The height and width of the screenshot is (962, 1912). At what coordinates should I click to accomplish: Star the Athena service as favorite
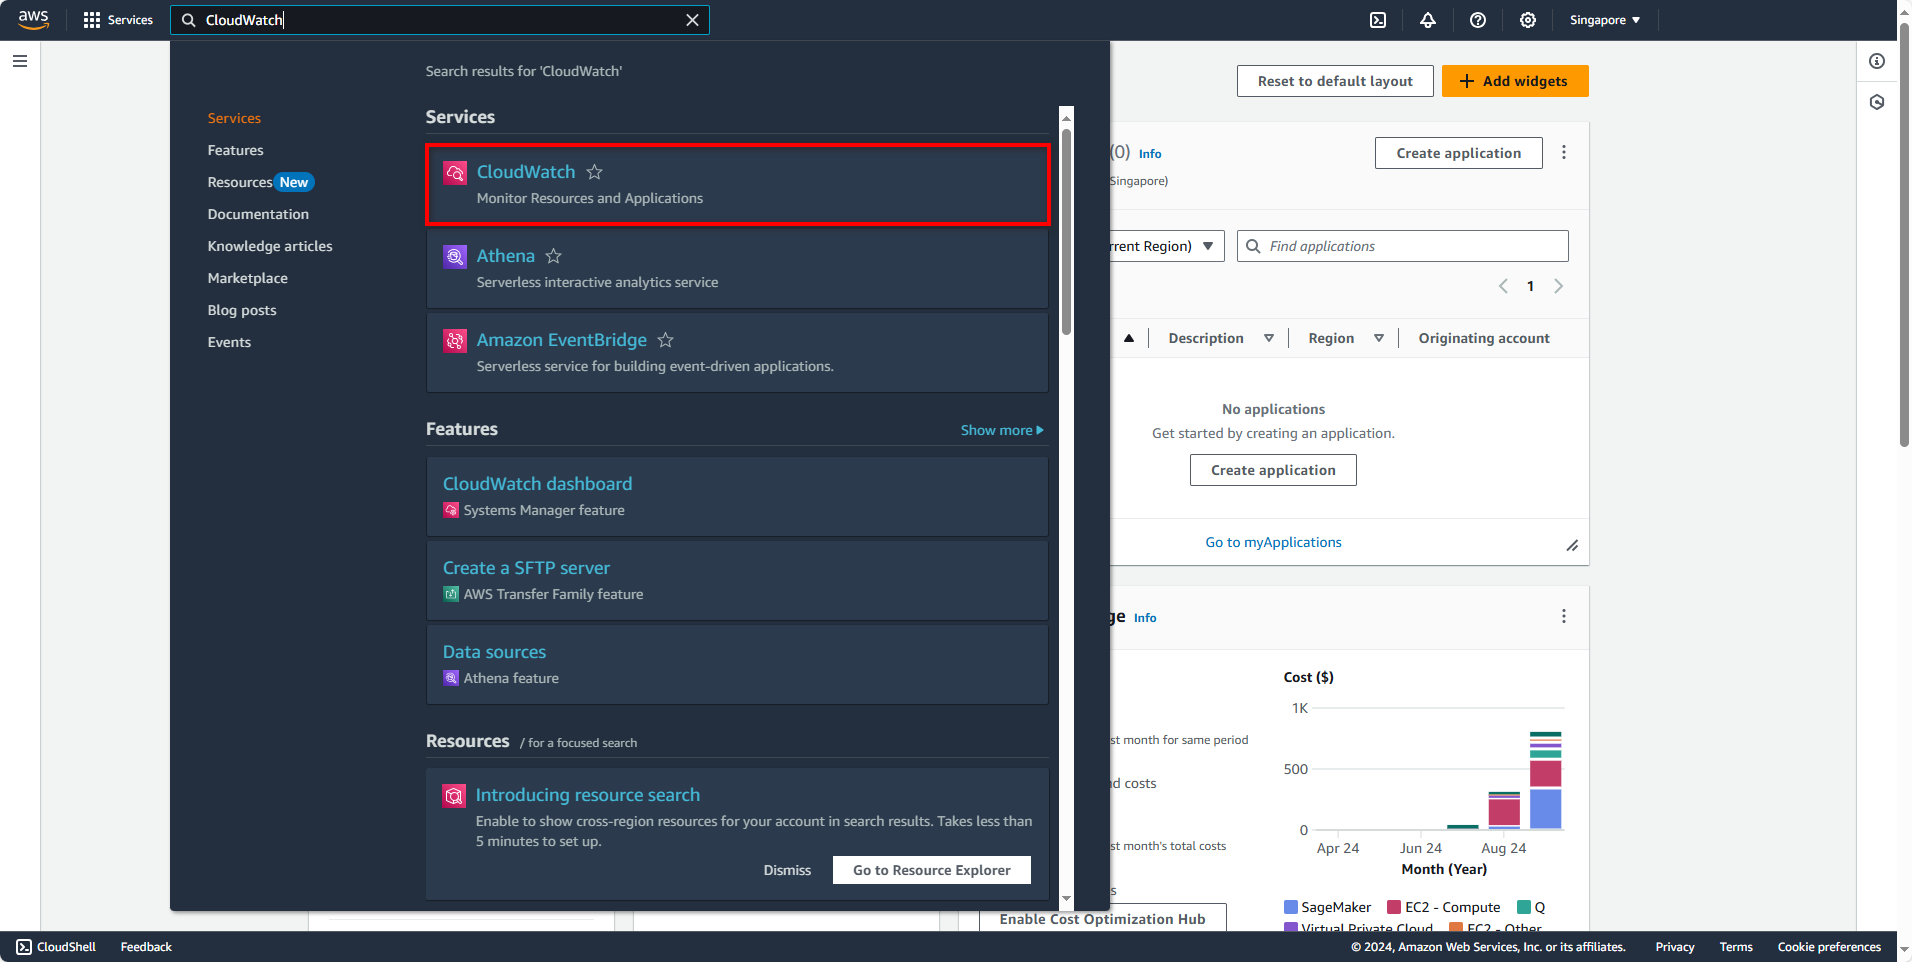(554, 256)
